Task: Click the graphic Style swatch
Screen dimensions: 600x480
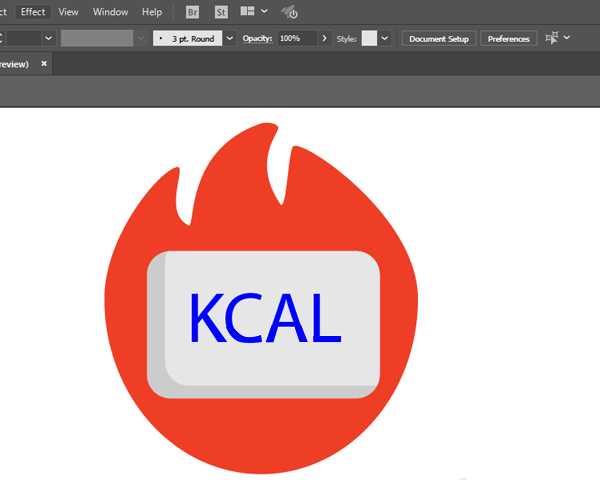Action: (369, 38)
